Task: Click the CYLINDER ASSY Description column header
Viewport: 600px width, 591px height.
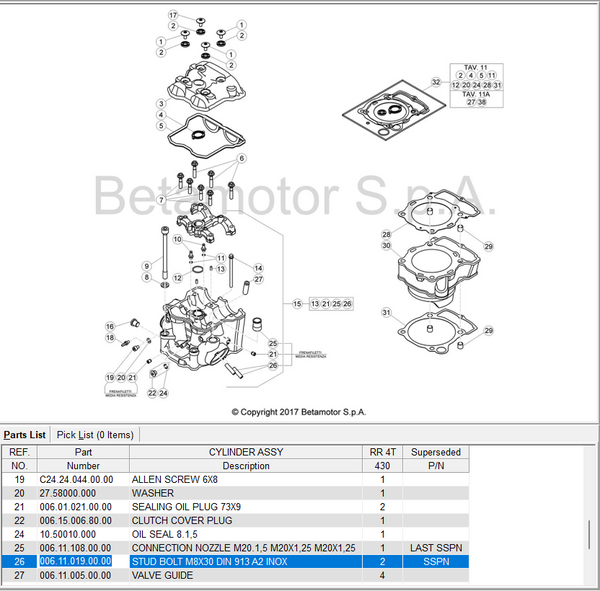Action: pos(246,459)
